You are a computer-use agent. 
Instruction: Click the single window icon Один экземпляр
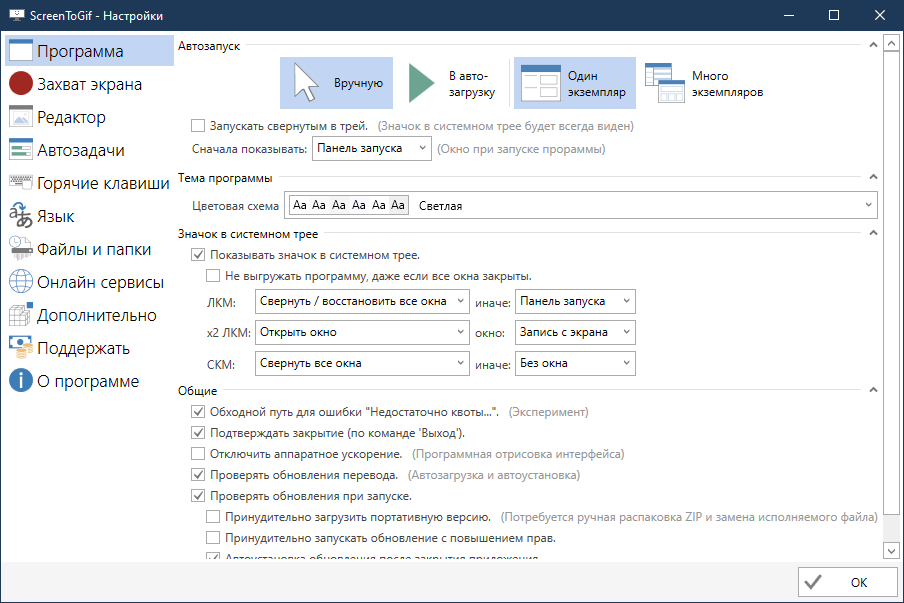[x=540, y=83]
